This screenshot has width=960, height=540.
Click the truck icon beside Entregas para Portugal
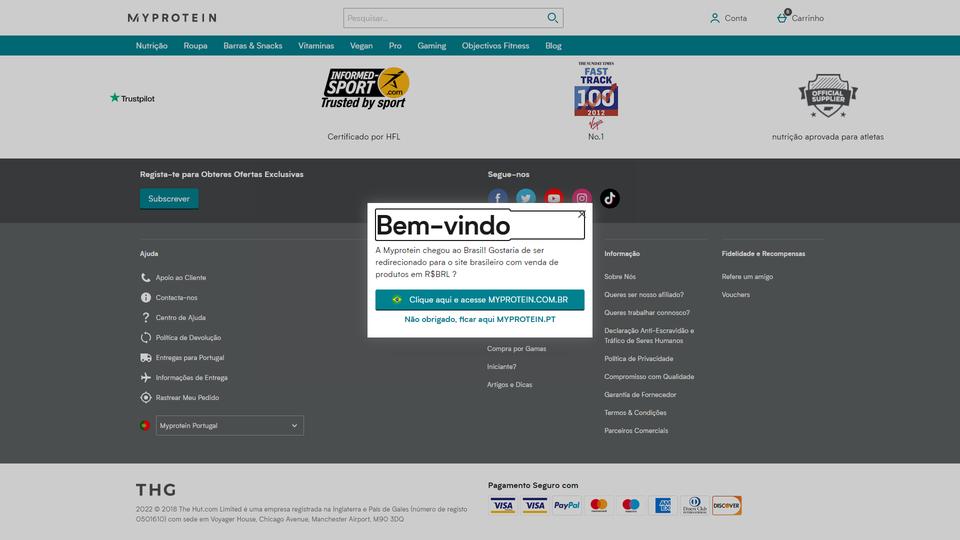click(146, 358)
